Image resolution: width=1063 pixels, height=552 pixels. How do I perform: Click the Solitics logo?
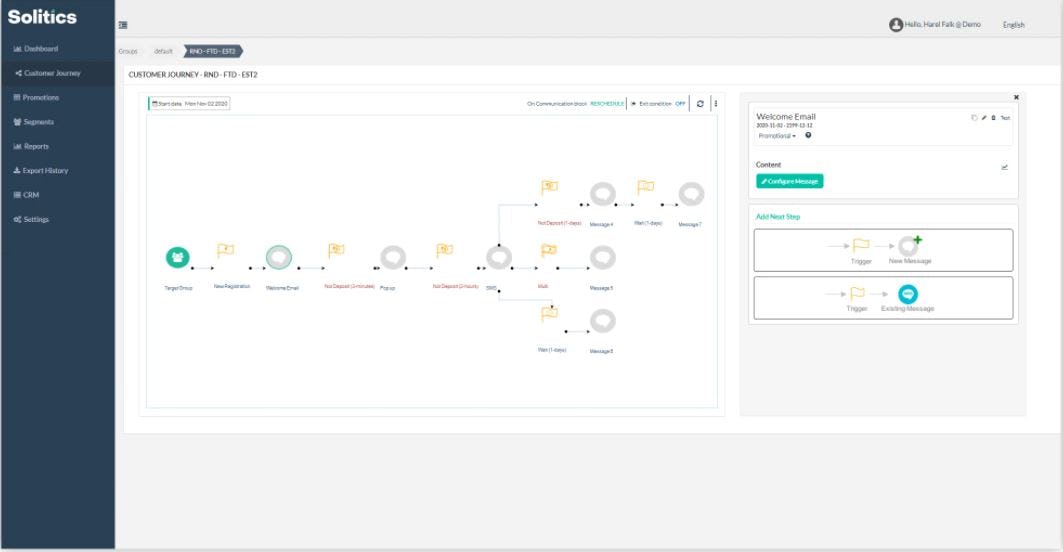click(x=42, y=17)
